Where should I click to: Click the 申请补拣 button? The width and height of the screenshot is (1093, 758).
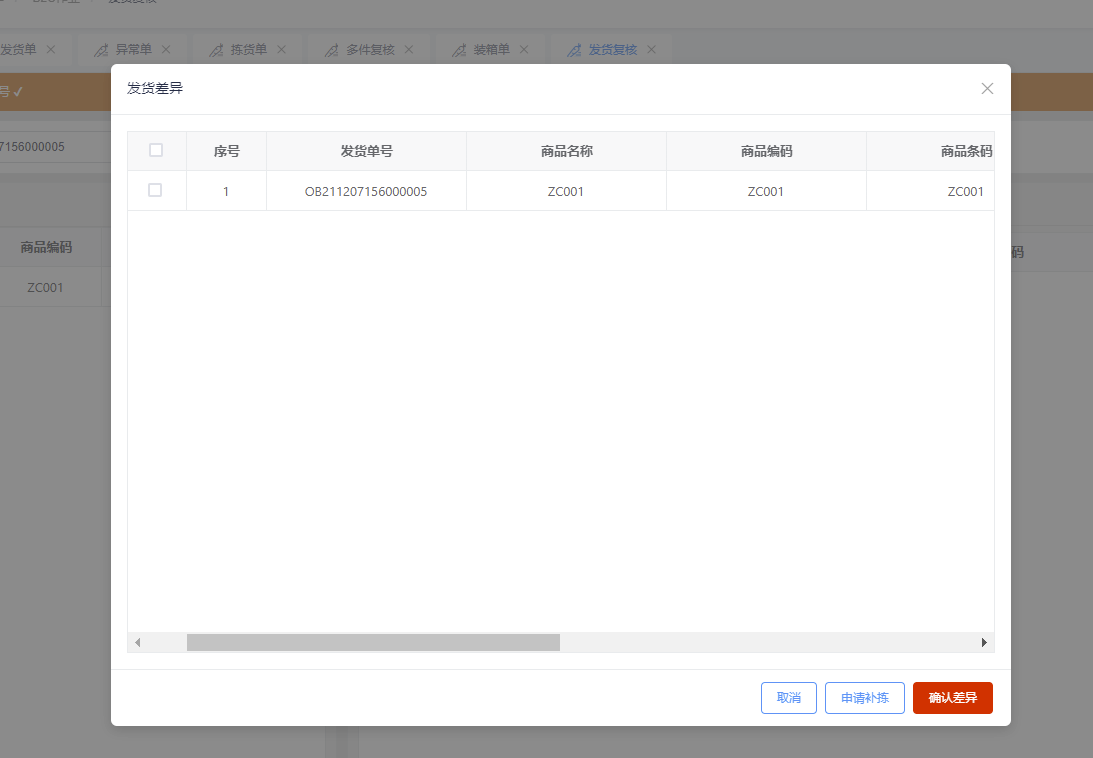tap(864, 698)
